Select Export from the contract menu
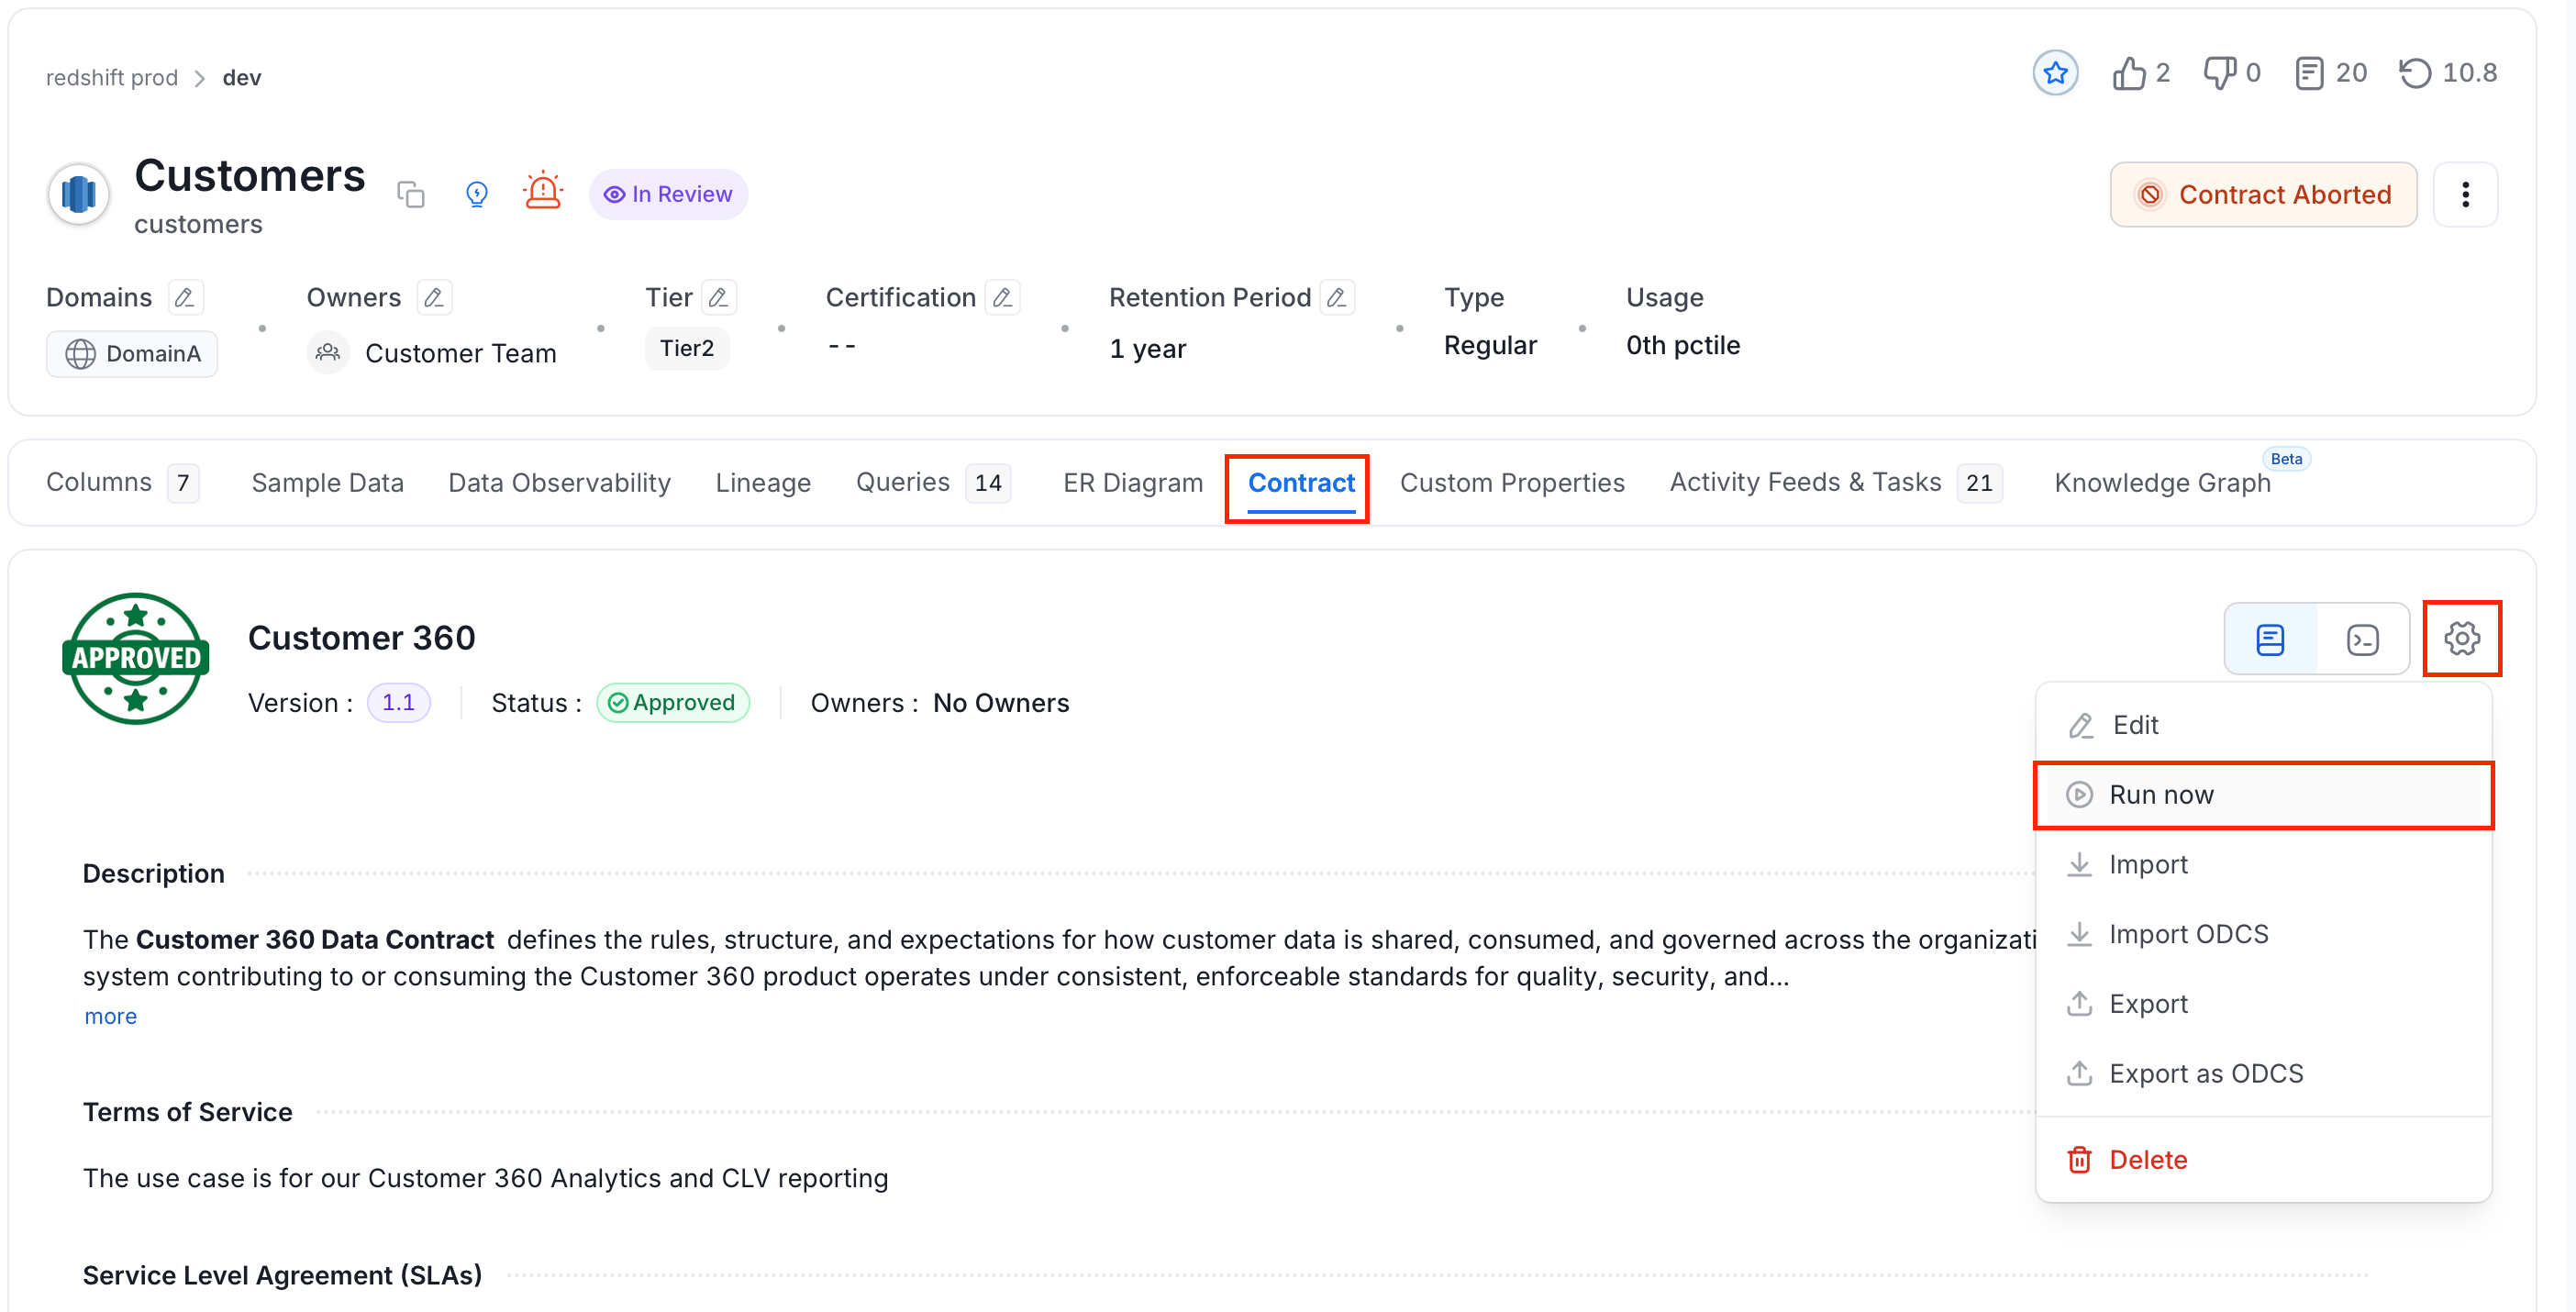This screenshot has height=1312, width=2576. click(x=2263, y=1004)
